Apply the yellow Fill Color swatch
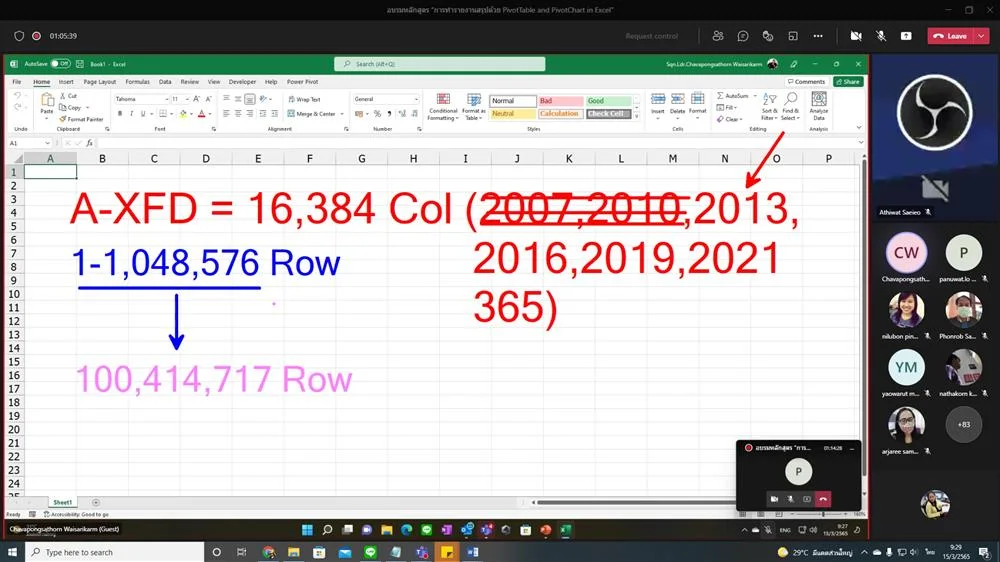The width and height of the screenshot is (1000, 562). (x=183, y=114)
